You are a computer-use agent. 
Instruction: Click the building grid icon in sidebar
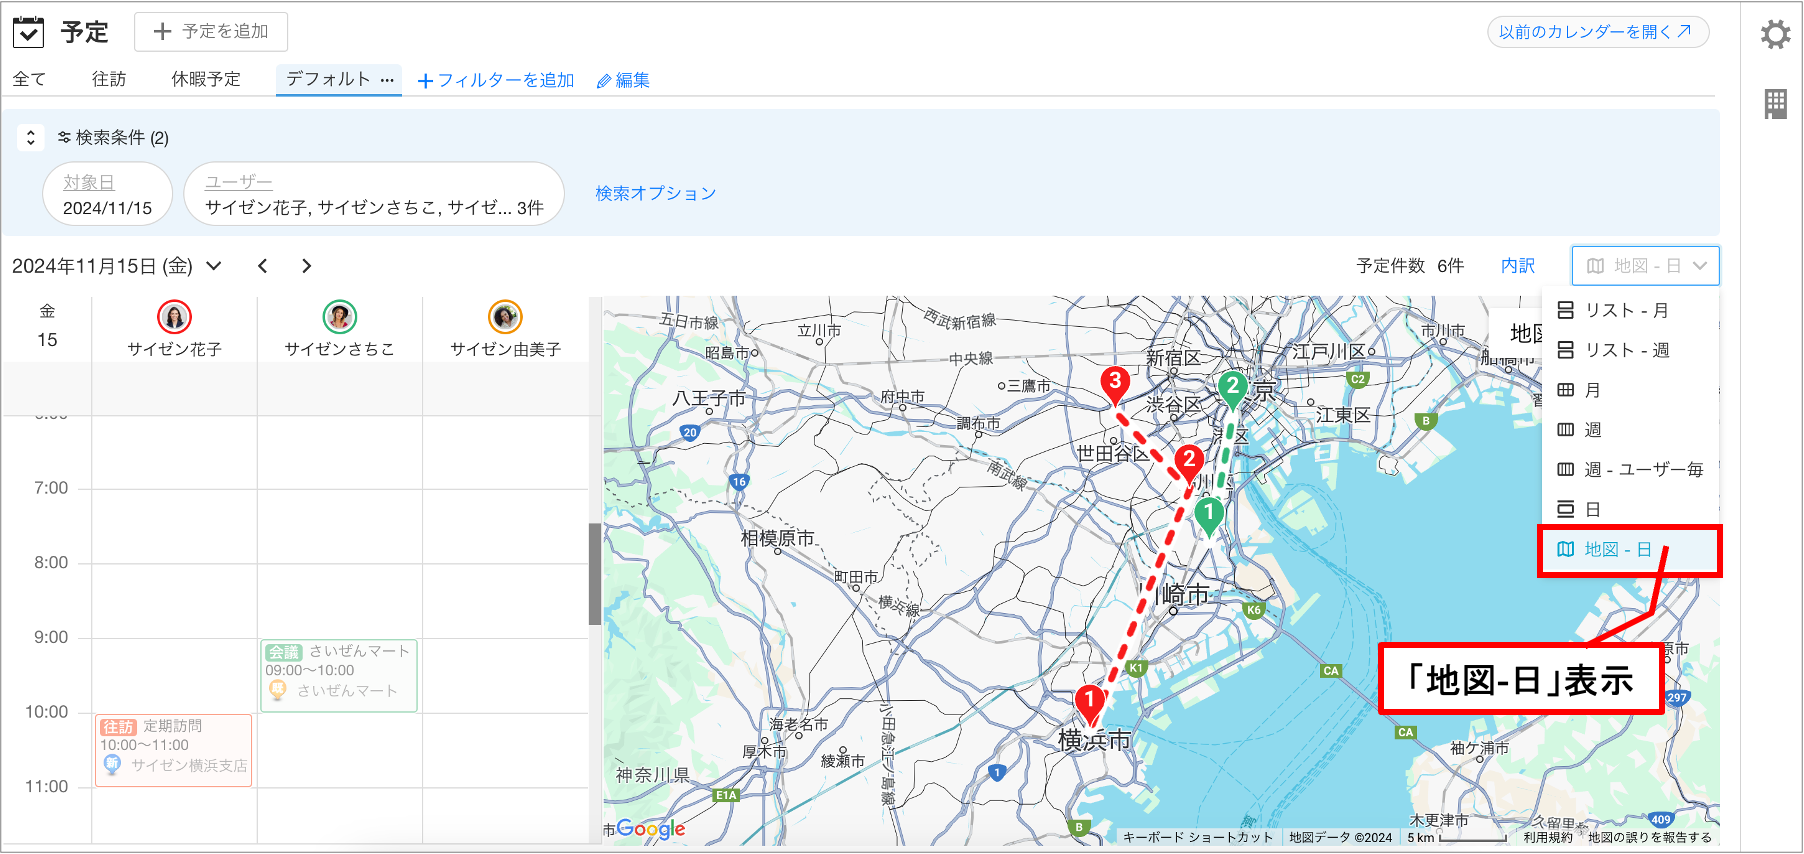point(1776,104)
